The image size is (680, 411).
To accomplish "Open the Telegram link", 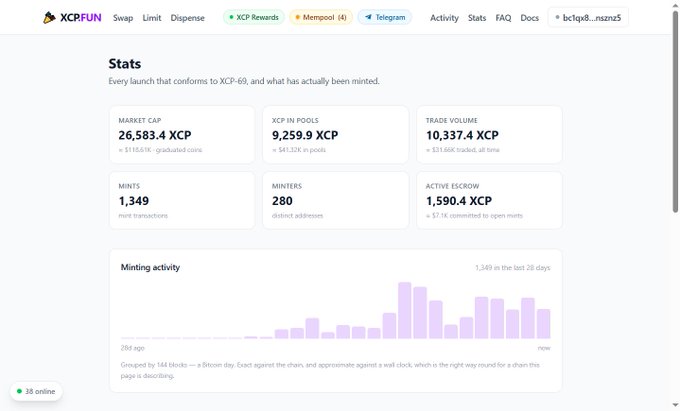I will [385, 17].
